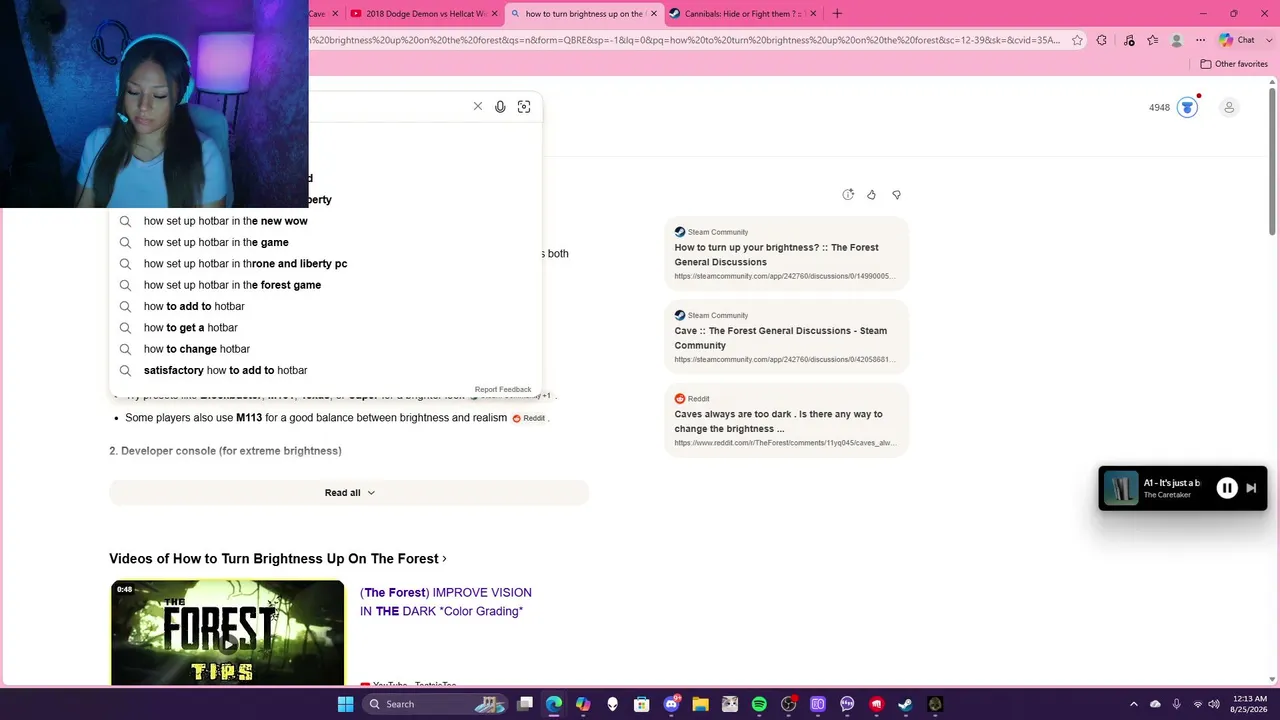Dislike the answer with thumbs down
This screenshot has width=1280, height=720.
point(896,195)
